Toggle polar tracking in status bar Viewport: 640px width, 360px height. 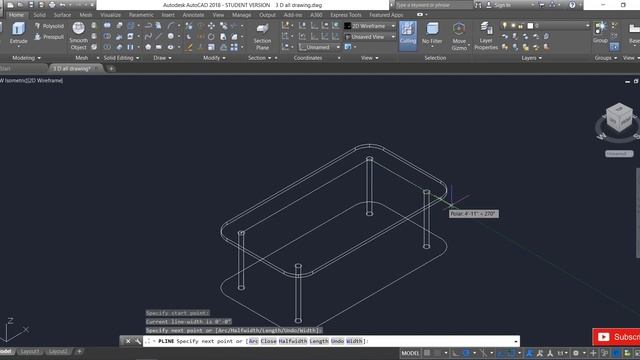tap(466, 353)
